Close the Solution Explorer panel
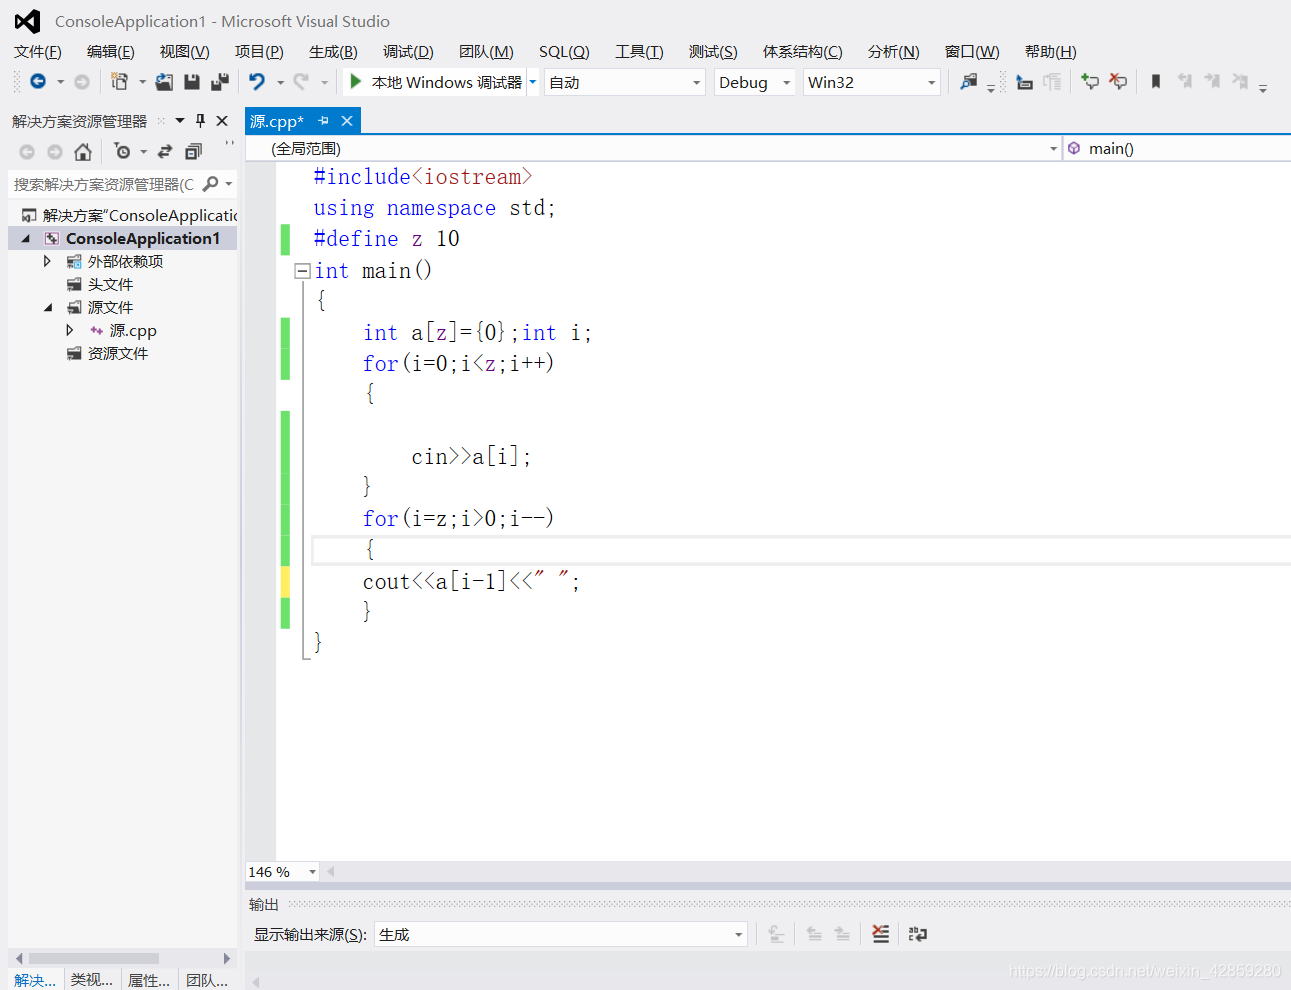This screenshot has height=990, width=1291. pyautogui.click(x=222, y=121)
